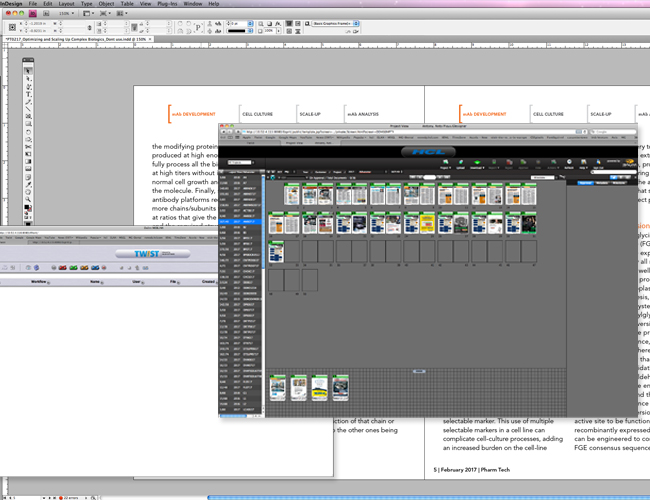Click the paragraph P icon in control bar

coord(198,27)
